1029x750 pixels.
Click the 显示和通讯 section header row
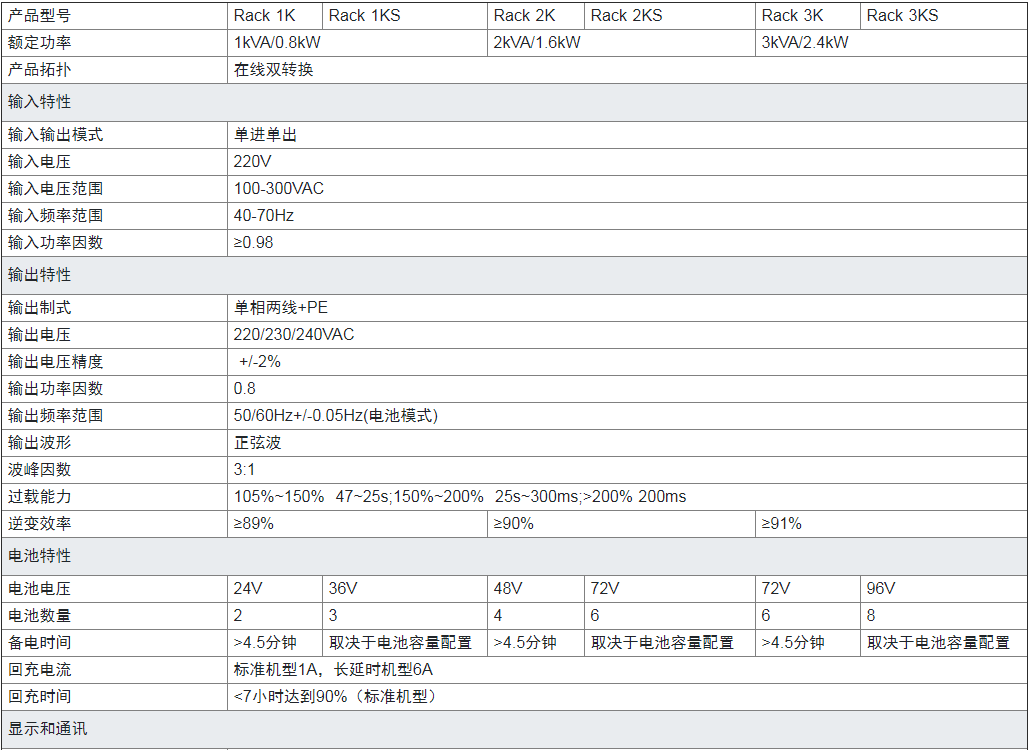pos(47,728)
